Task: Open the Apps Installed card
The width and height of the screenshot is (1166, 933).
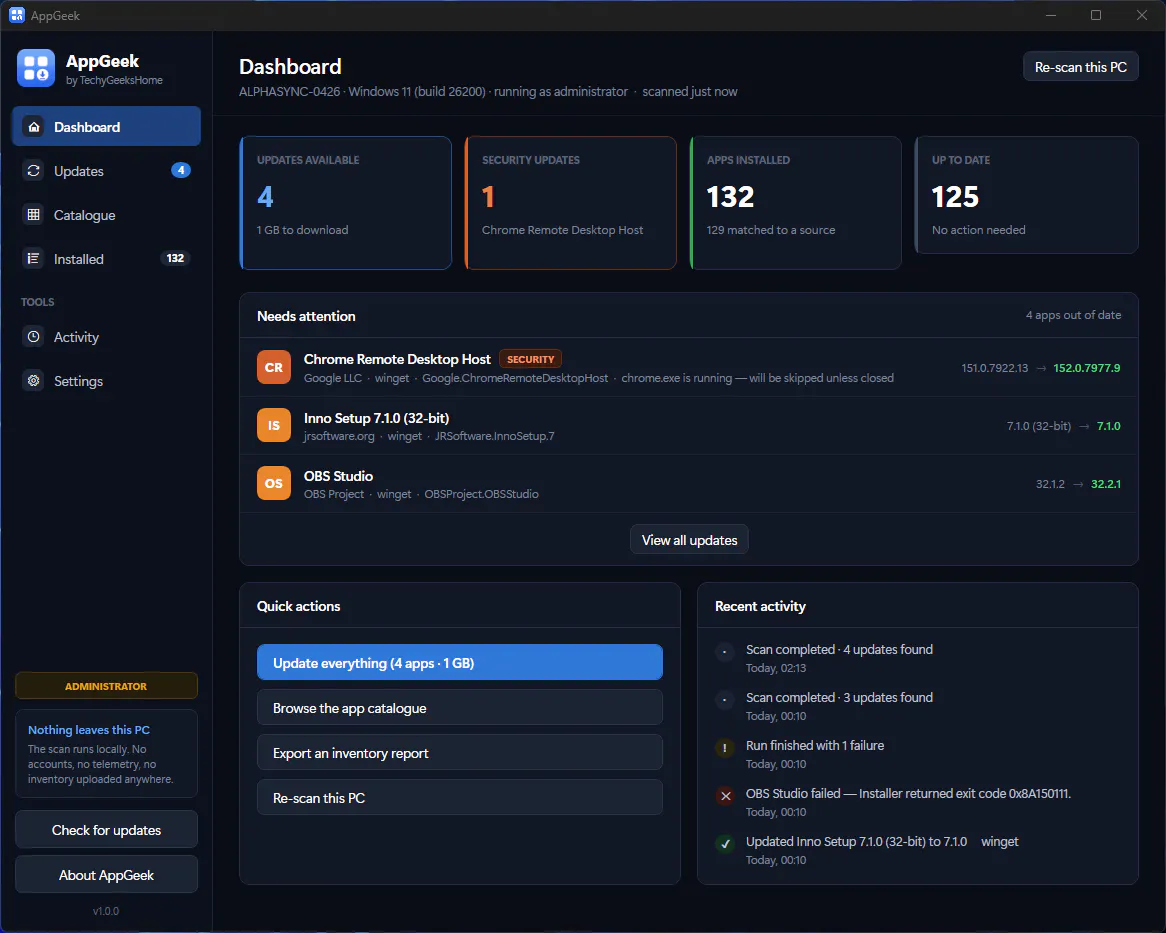Action: 796,203
